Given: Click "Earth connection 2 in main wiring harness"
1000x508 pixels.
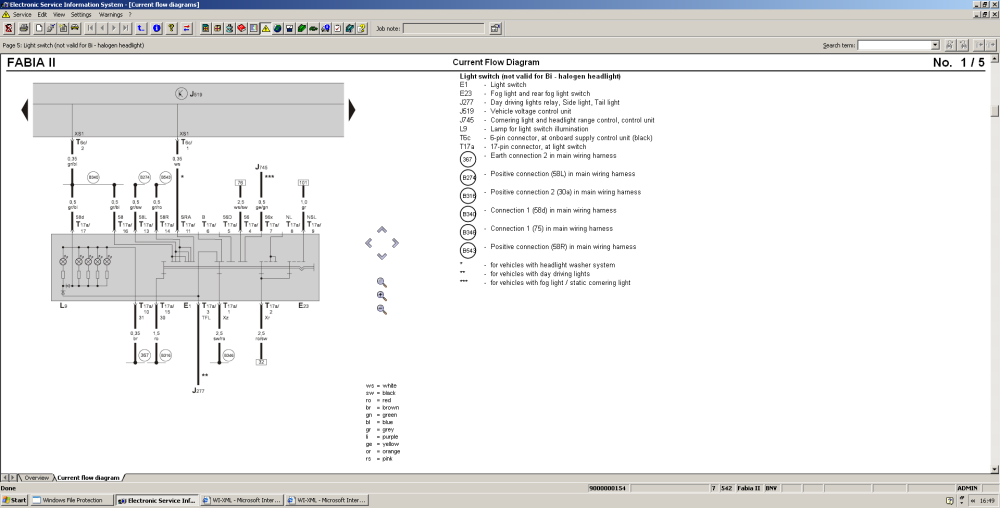Looking at the screenshot, I should pyautogui.click(x=553, y=156).
